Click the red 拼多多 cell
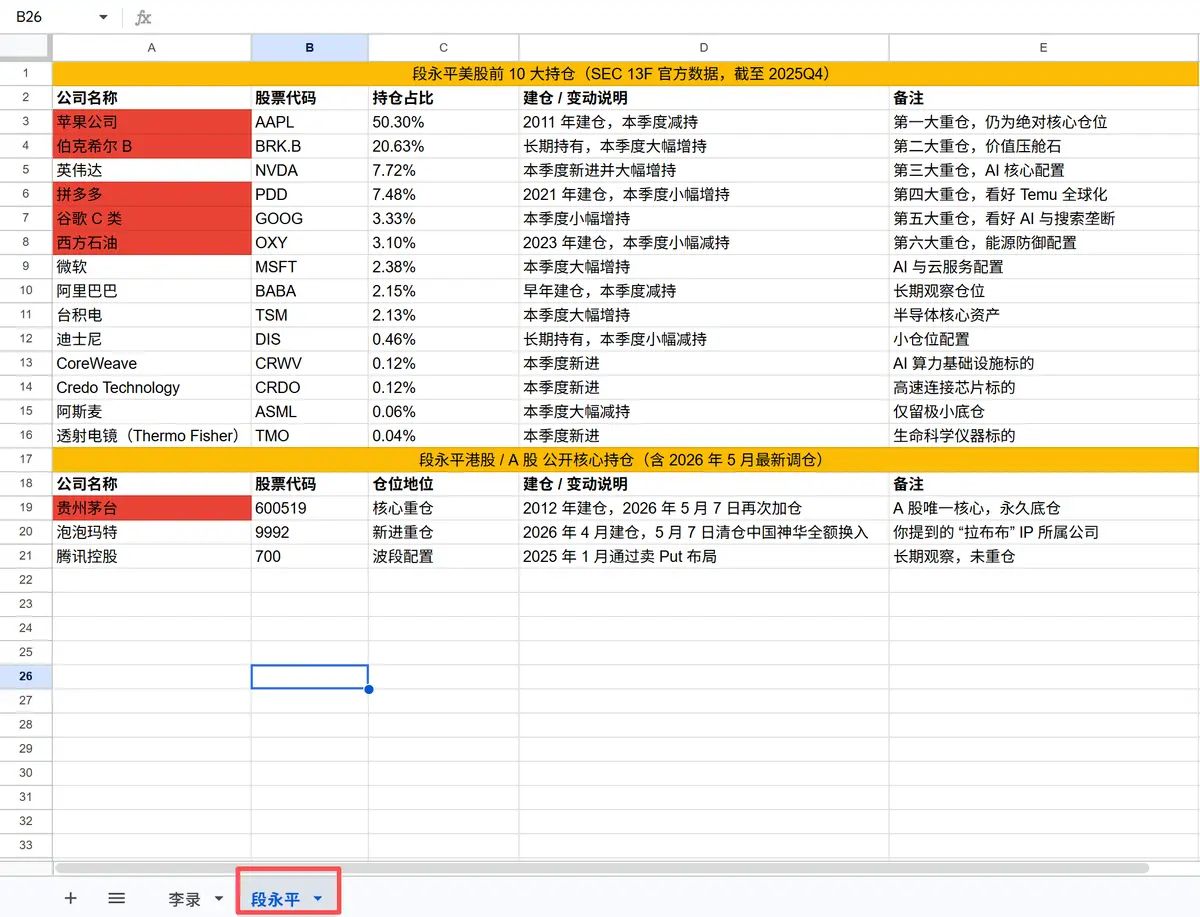This screenshot has width=1200, height=917. click(x=152, y=194)
